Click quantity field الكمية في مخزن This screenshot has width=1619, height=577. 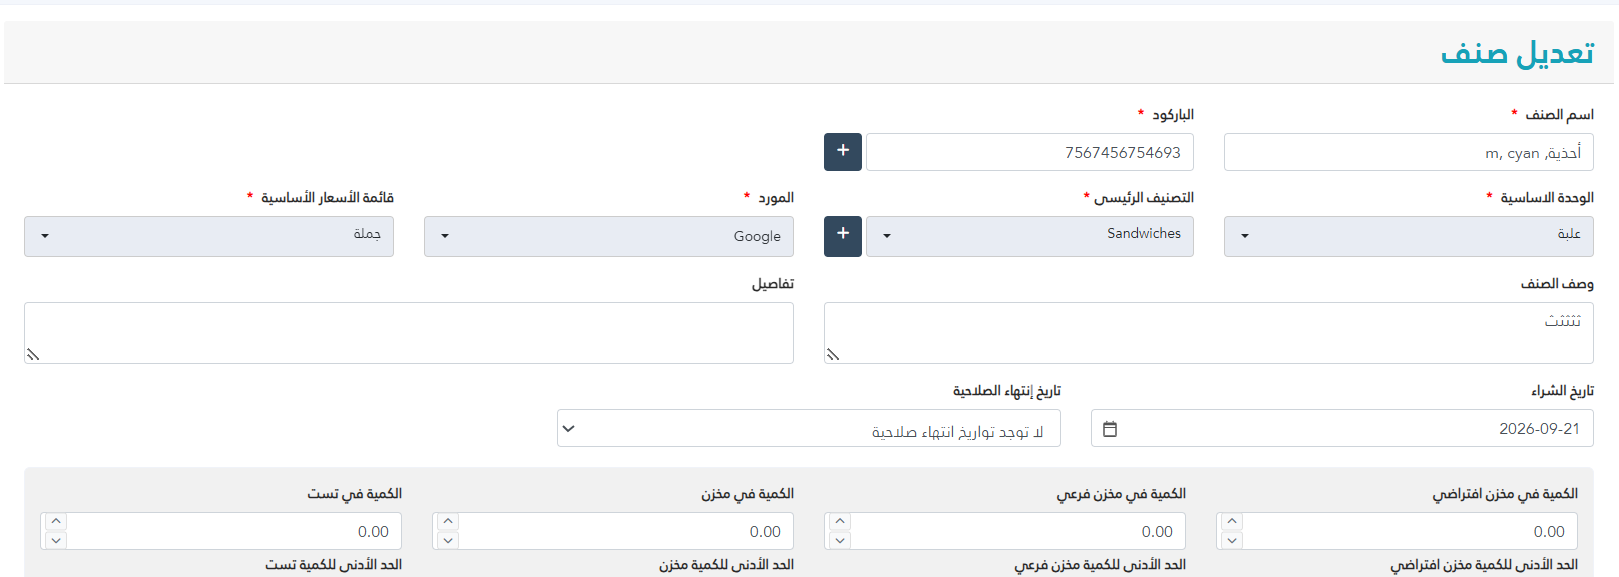613,531
